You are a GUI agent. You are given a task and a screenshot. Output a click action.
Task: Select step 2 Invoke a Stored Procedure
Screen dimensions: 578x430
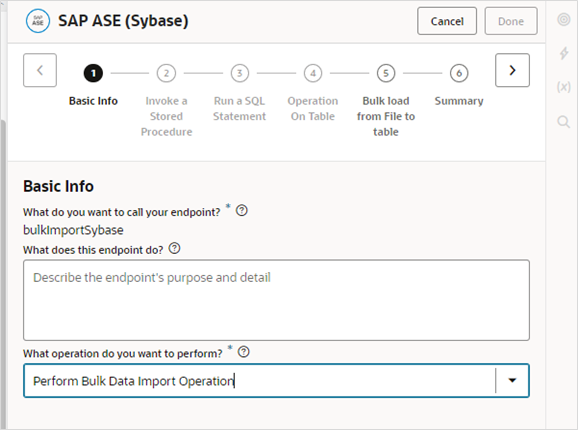[166, 73]
